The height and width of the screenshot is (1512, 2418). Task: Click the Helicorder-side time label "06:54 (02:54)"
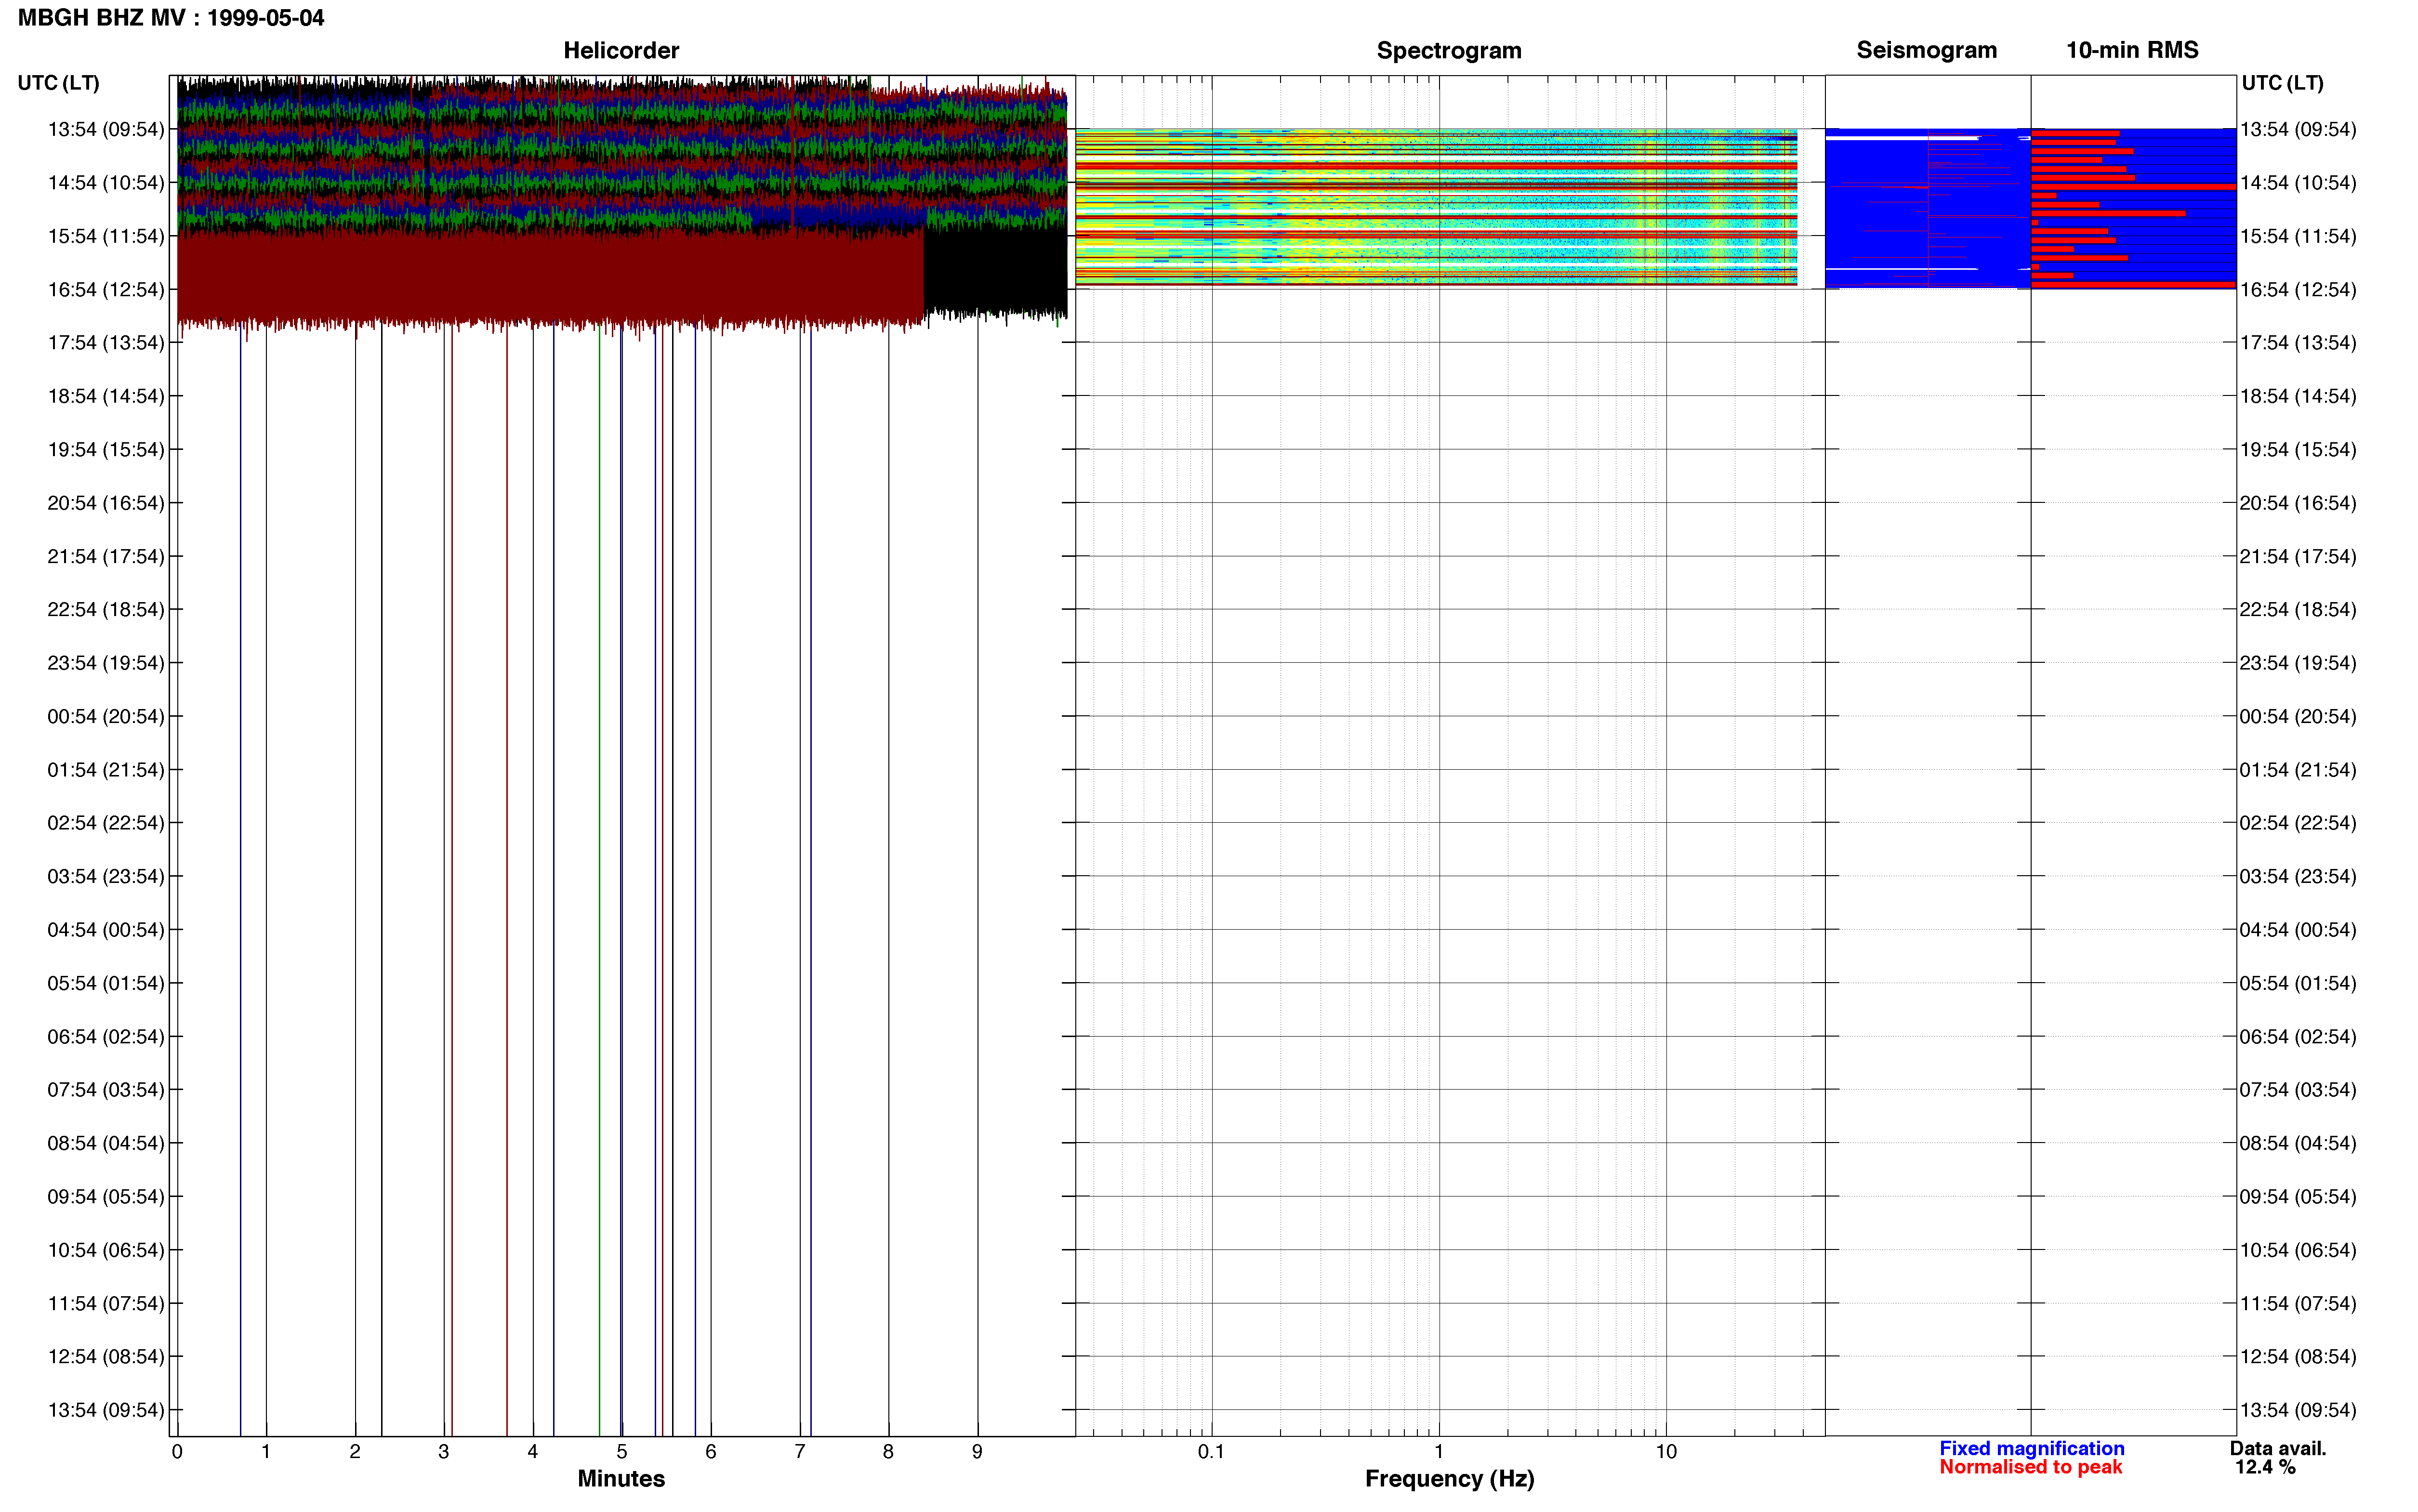point(106,1037)
